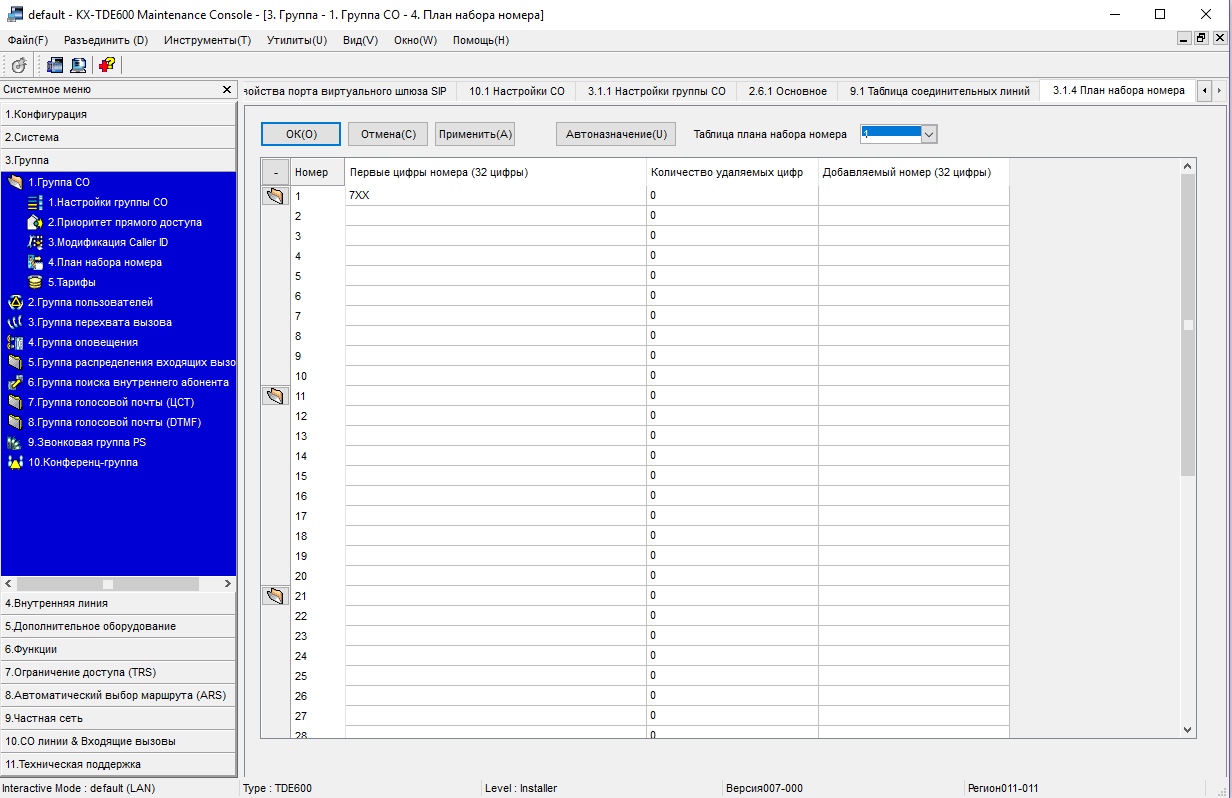The image size is (1232, 798).
Task: Expand the 8.Автоматический выбор маршрута (ARS) section
Action: (118, 695)
